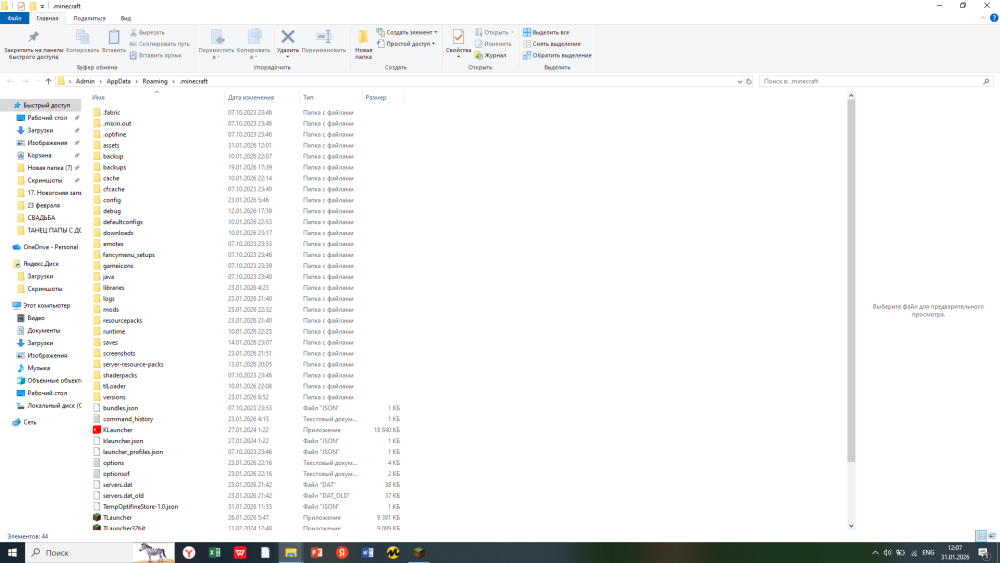Open the Open (Открыть) dropdown in ribbon

(494, 33)
